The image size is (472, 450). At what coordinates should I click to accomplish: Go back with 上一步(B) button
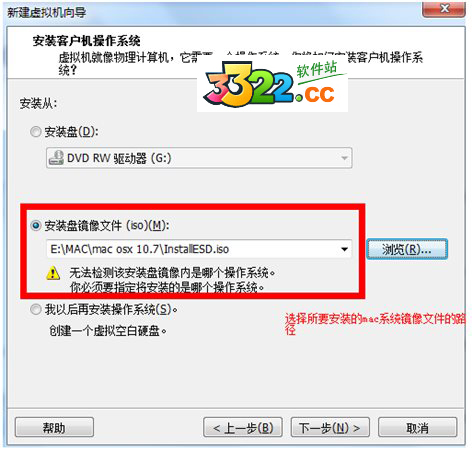click(x=243, y=427)
